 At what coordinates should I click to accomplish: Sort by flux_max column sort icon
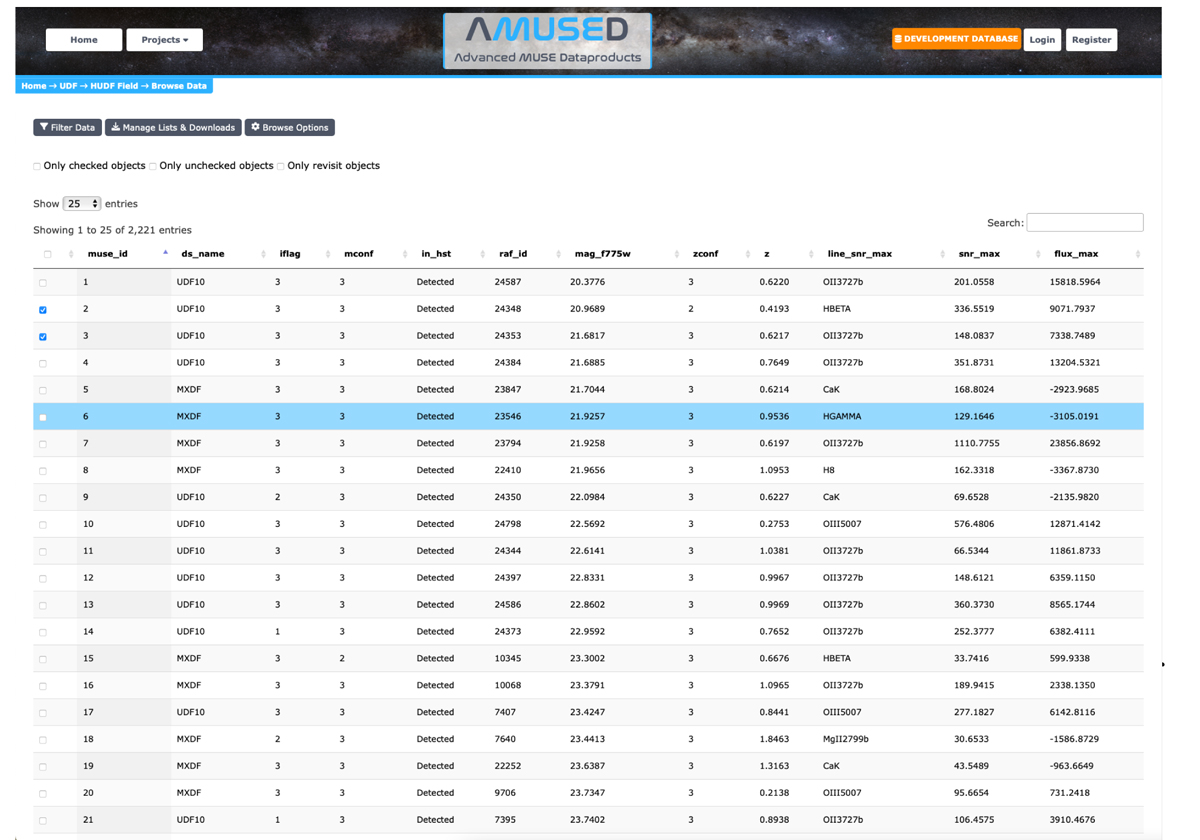[x=1138, y=254]
